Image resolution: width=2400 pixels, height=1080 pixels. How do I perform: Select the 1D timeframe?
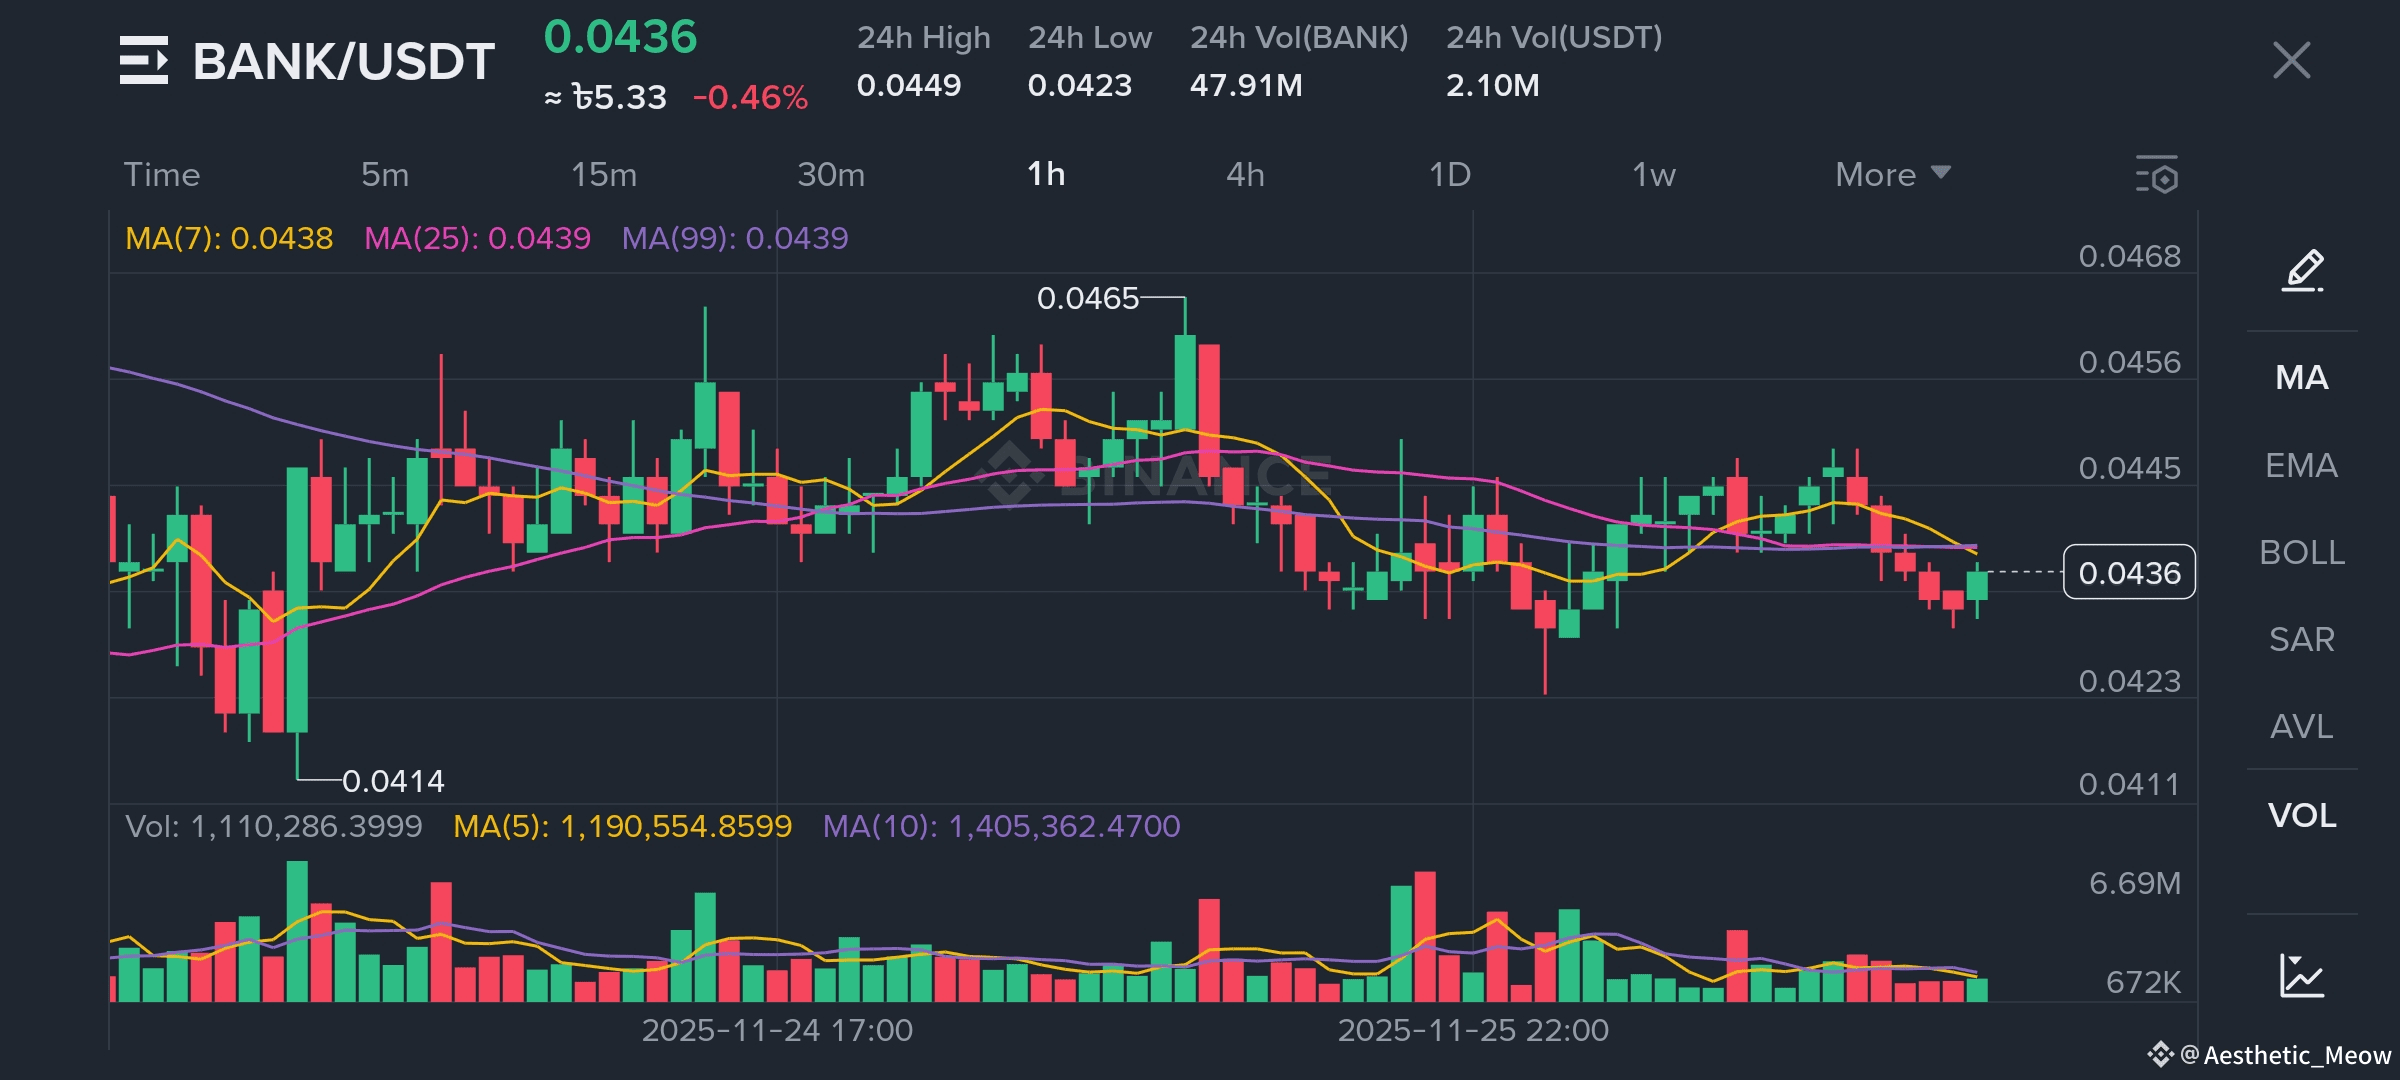click(x=1449, y=175)
